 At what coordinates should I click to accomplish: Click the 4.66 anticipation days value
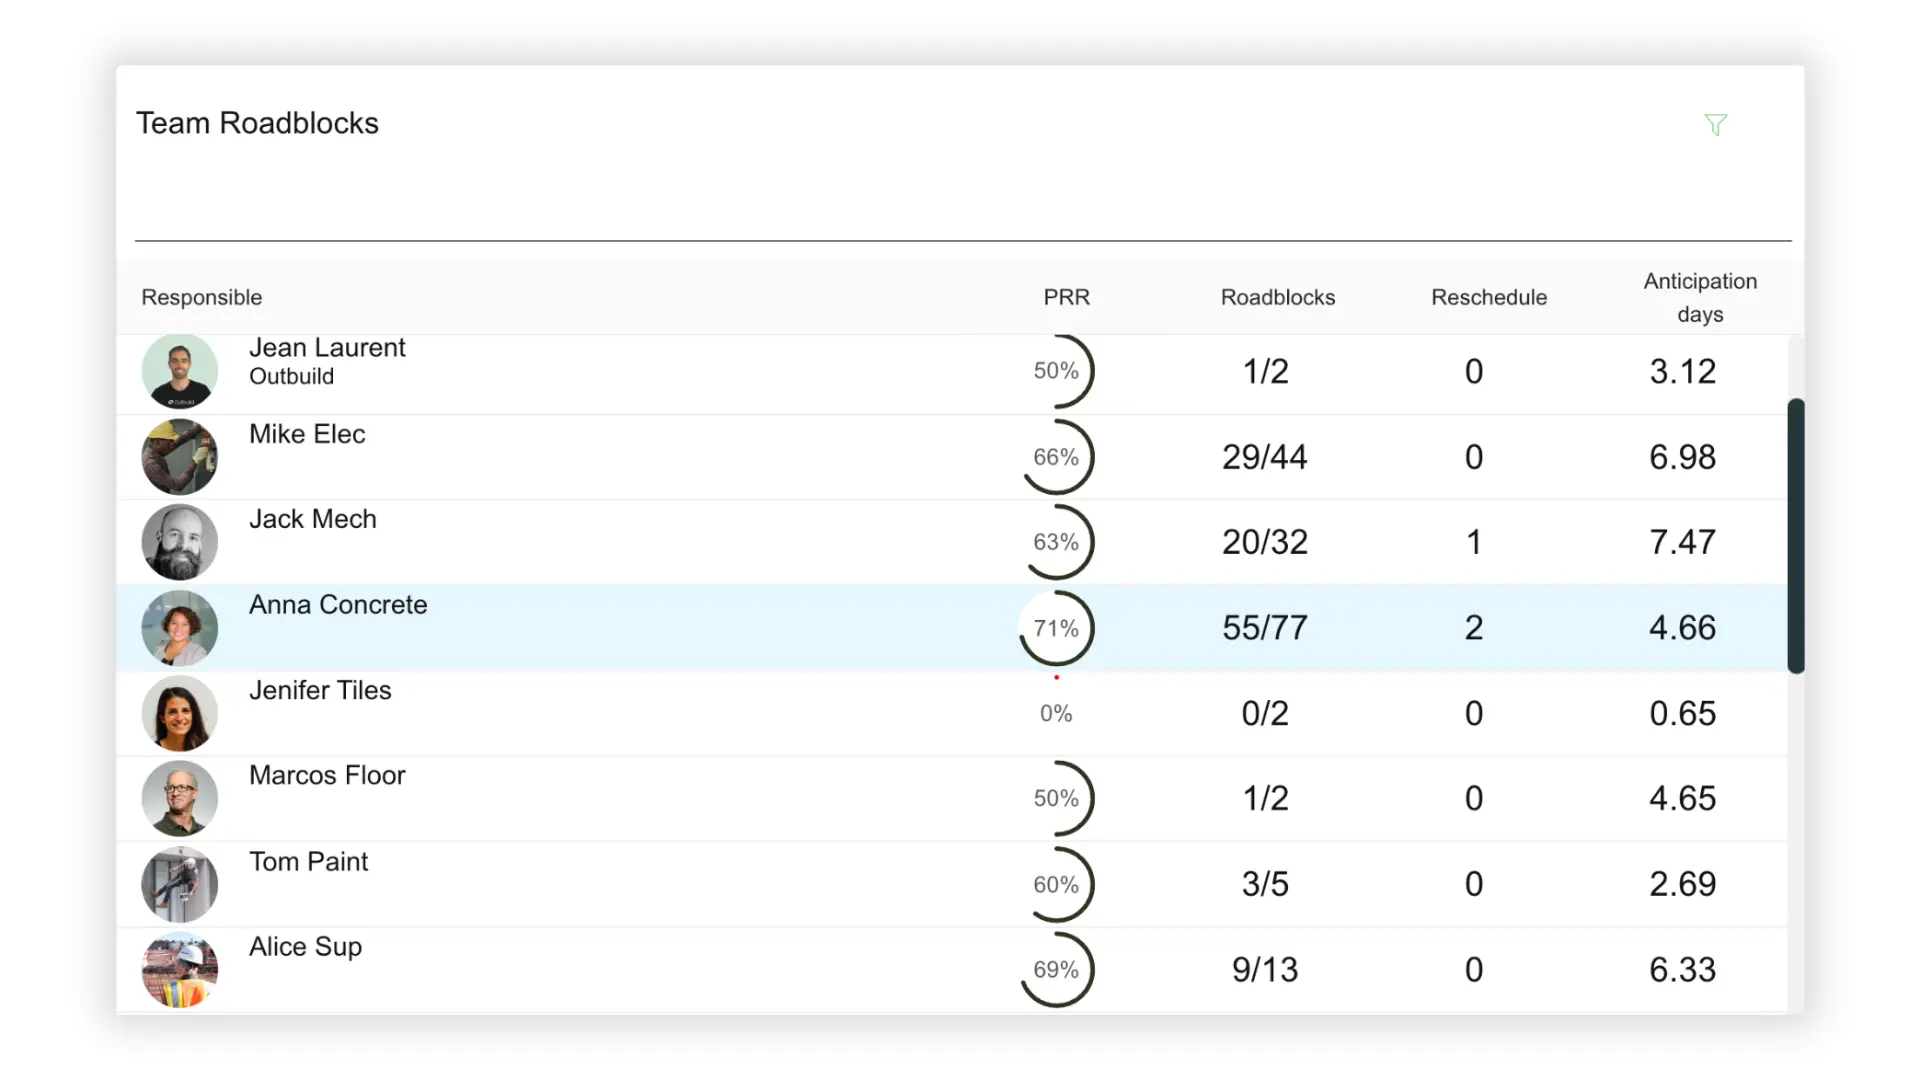tap(1683, 628)
